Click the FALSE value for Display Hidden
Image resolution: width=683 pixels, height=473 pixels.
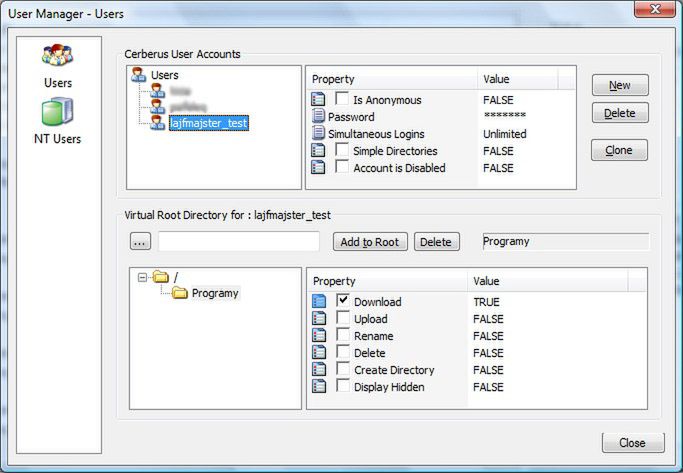tap(488, 387)
